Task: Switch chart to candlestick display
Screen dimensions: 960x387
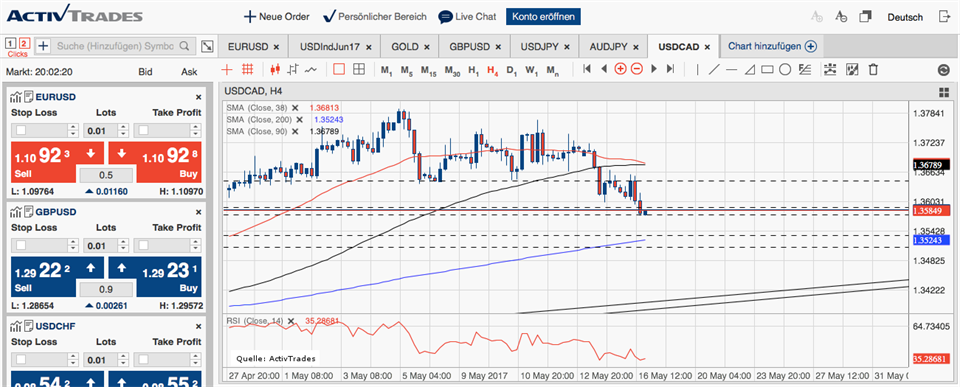Action: click(275, 70)
